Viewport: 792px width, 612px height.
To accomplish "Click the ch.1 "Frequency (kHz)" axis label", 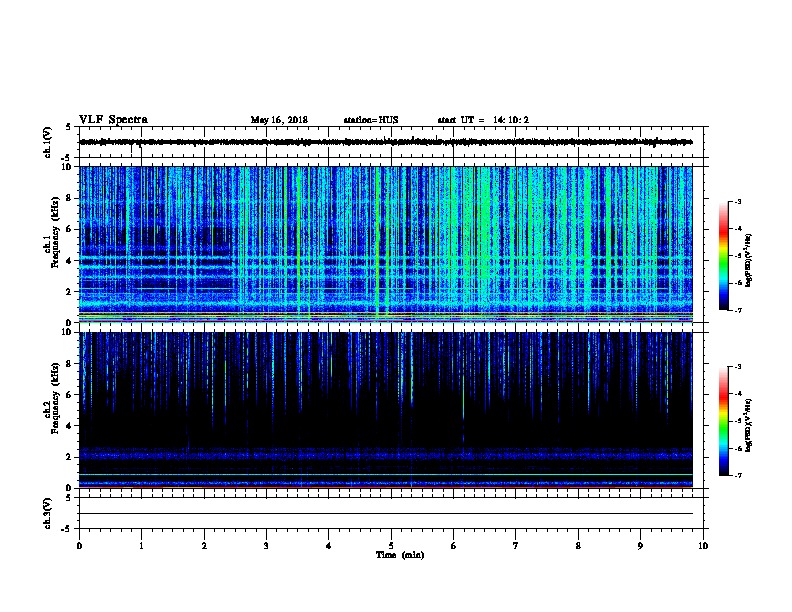I will 55,232.
